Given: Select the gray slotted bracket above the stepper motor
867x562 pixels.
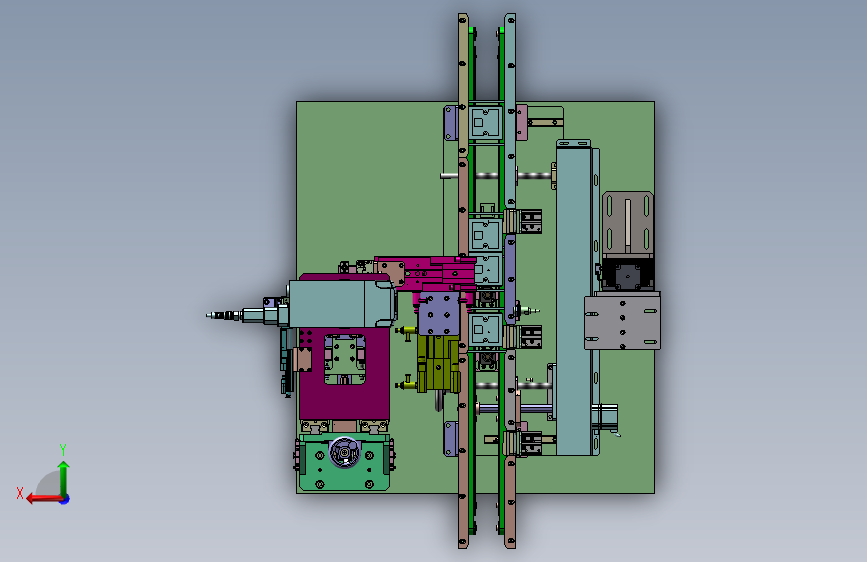Looking at the screenshot, I should [x=628, y=223].
